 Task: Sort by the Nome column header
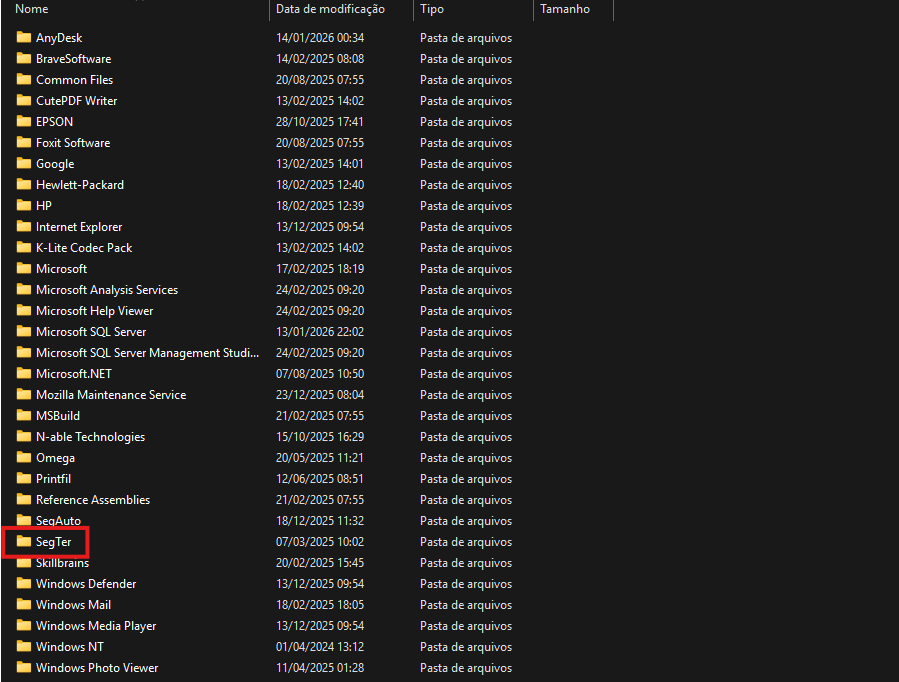click(x=32, y=9)
